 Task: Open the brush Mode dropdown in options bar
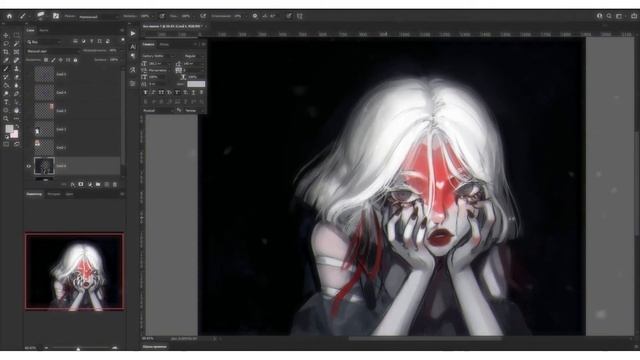coord(98,17)
